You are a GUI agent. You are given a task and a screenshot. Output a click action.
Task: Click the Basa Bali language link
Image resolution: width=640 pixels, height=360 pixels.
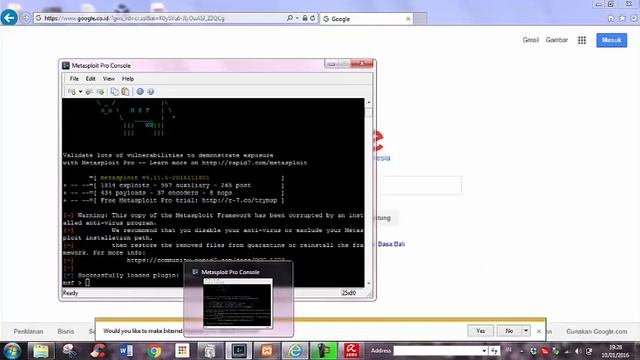(x=391, y=244)
